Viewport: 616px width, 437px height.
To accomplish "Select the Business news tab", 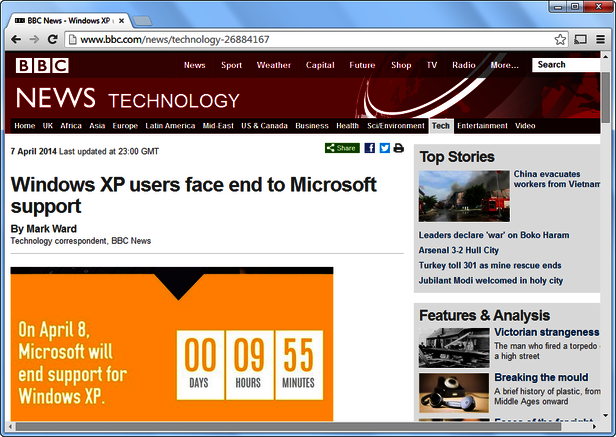I will 312,126.
